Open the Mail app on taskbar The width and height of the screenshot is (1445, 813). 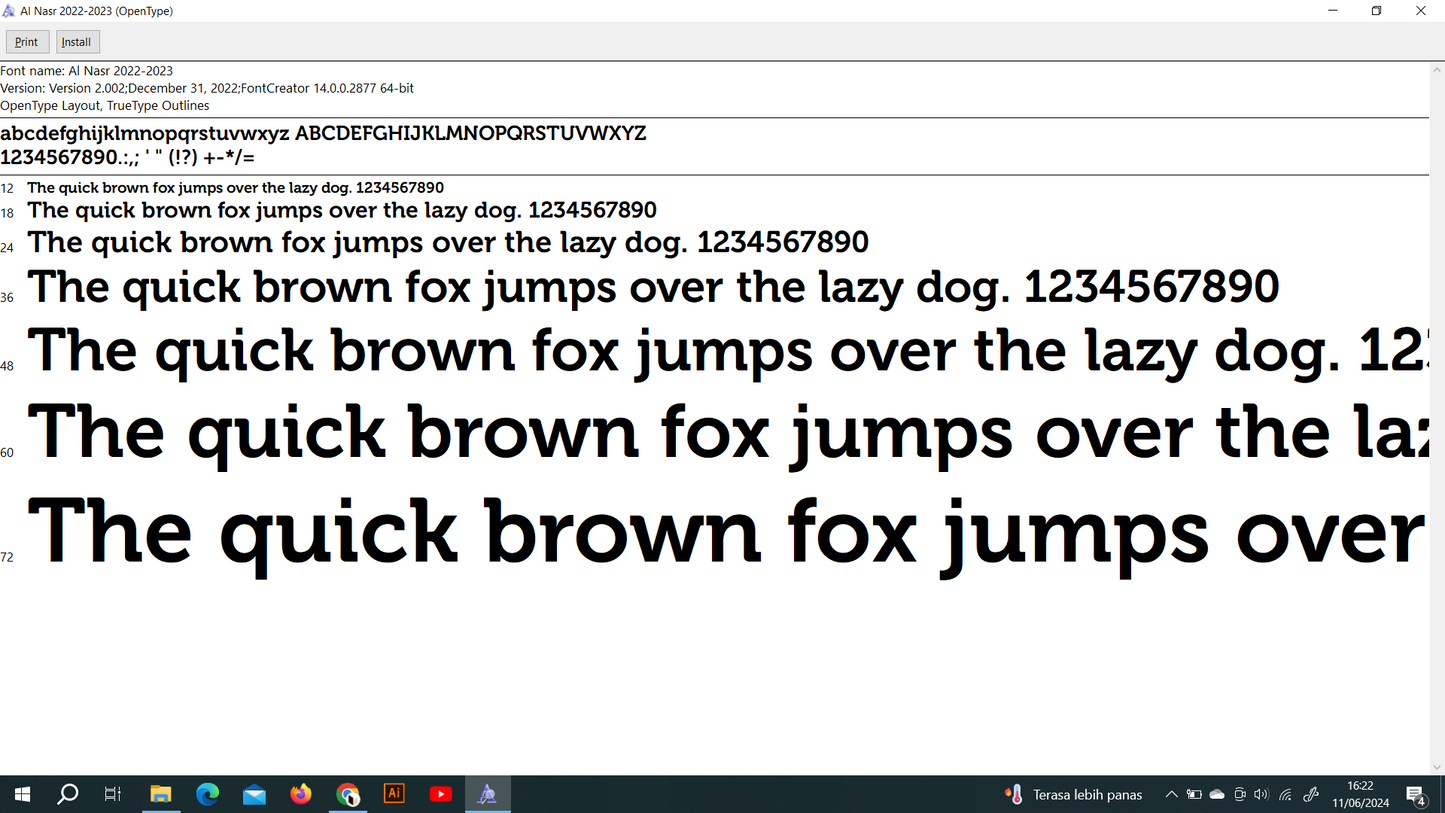pos(254,795)
